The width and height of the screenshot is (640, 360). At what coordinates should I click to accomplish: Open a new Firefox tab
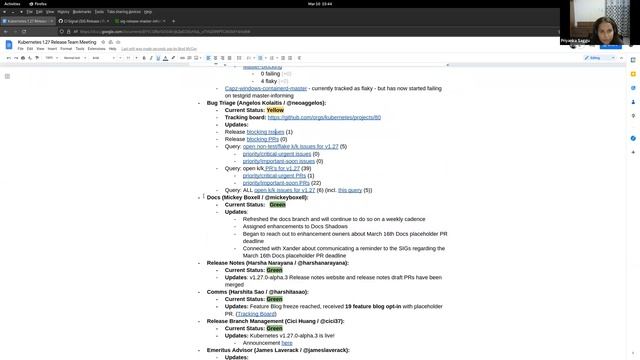click(173, 21)
